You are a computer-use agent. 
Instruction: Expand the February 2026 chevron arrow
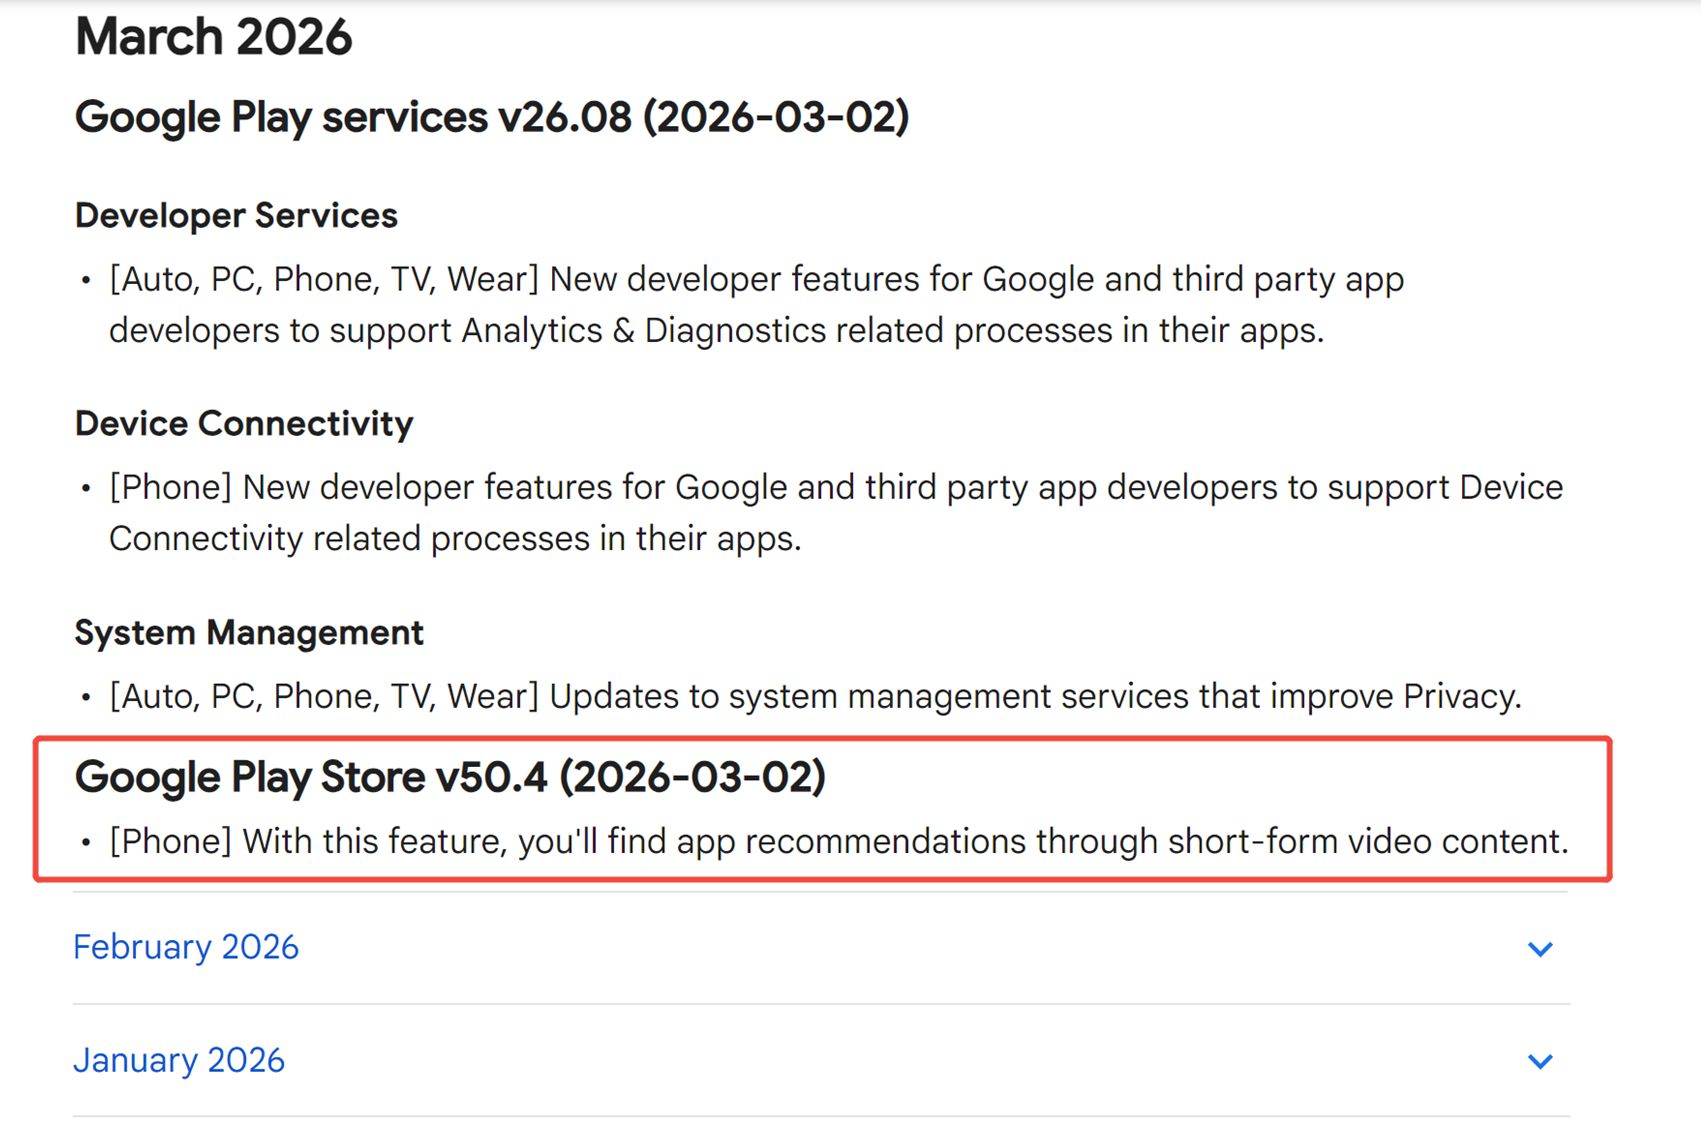pos(1541,948)
